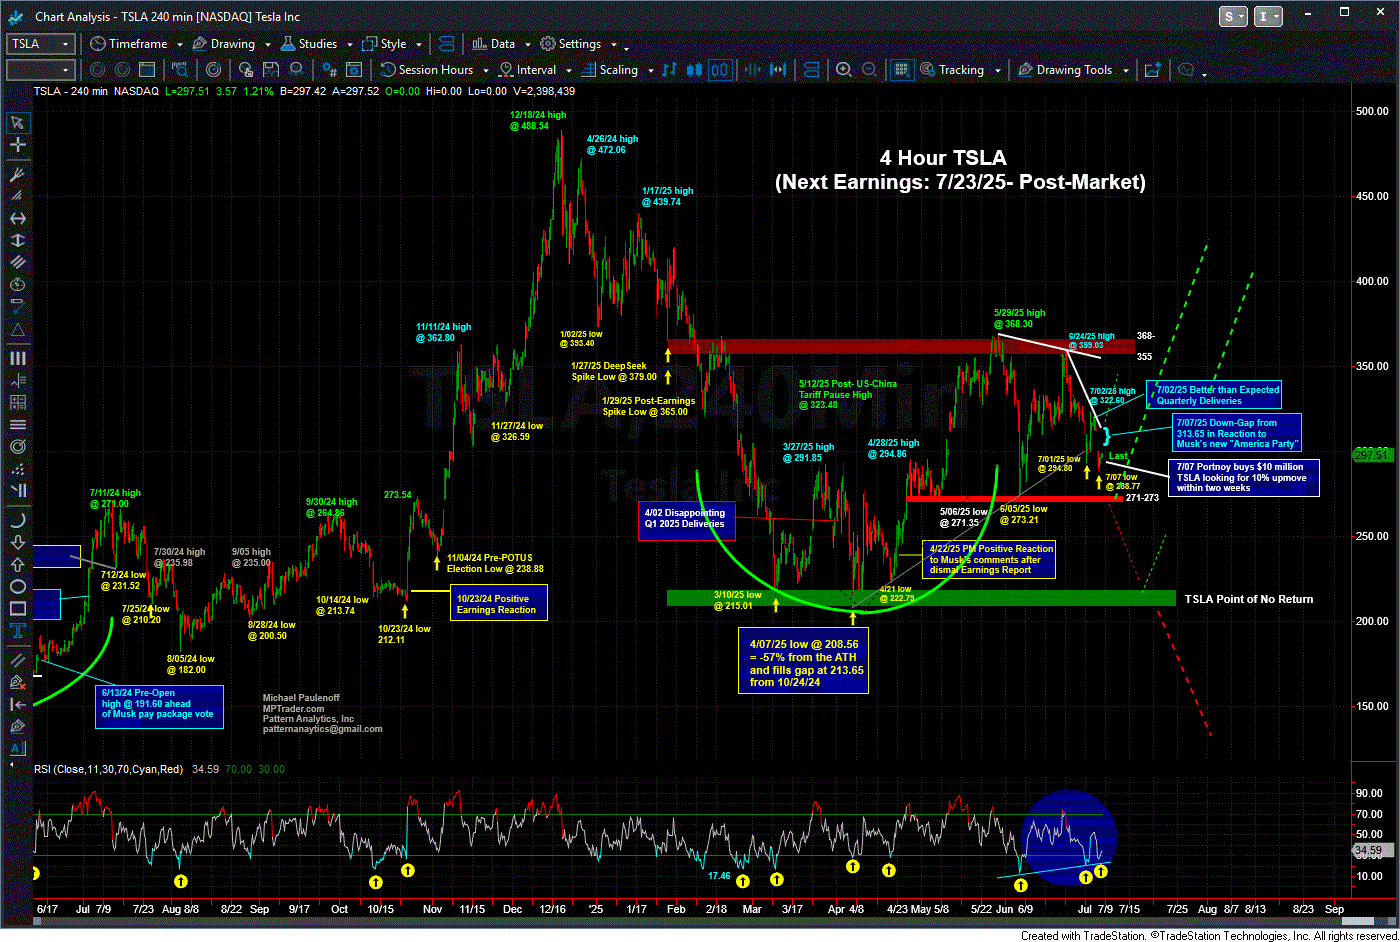1400x942 pixels.
Task: Open the Style menu
Action: pyautogui.click(x=383, y=44)
